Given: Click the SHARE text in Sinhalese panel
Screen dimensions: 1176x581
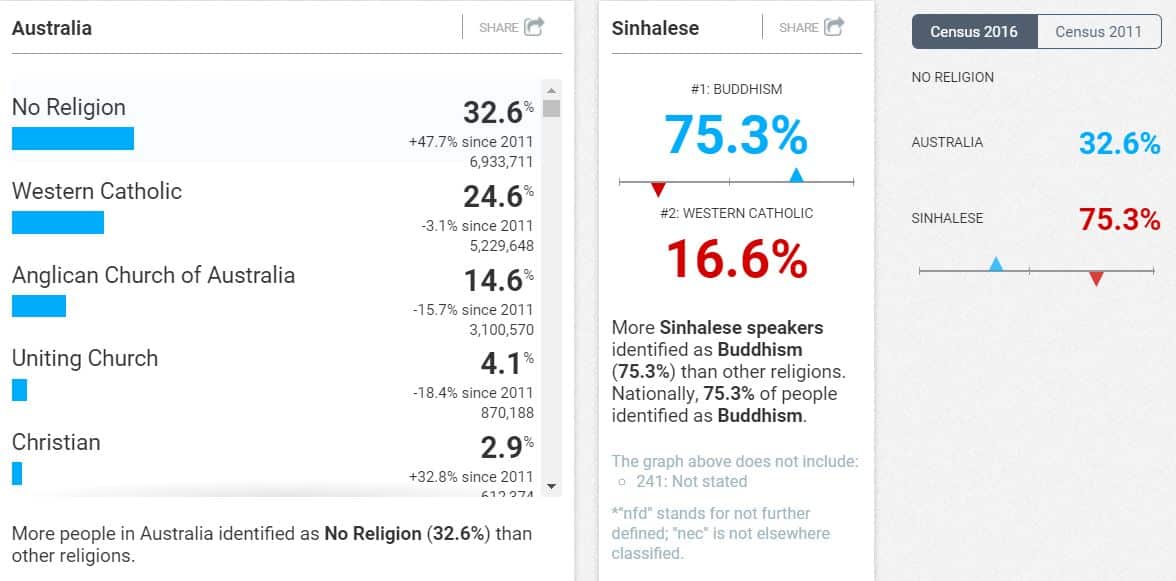Looking at the screenshot, I should (x=798, y=28).
